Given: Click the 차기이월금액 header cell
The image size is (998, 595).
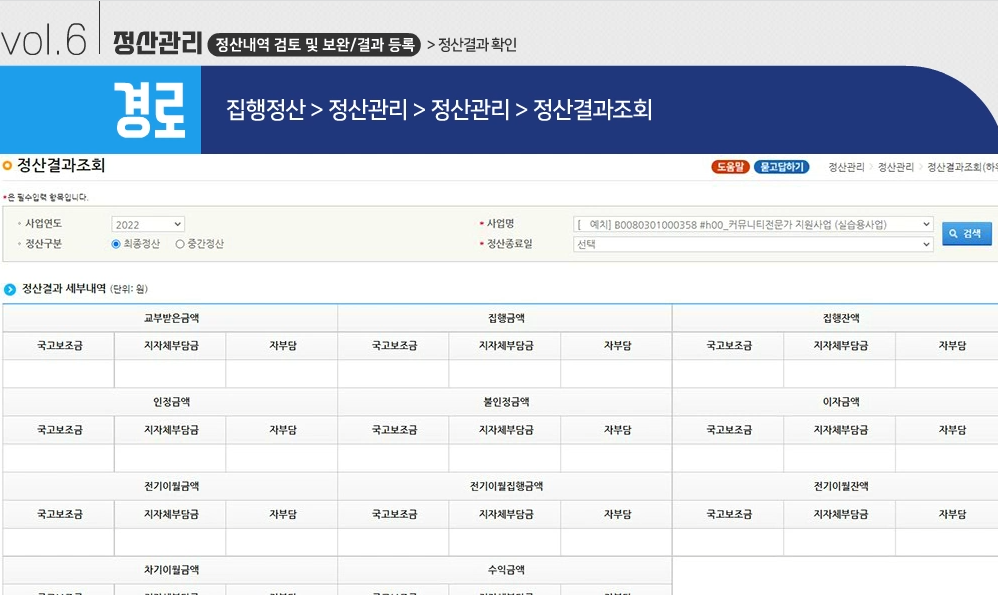Looking at the screenshot, I should pos(171,570).
